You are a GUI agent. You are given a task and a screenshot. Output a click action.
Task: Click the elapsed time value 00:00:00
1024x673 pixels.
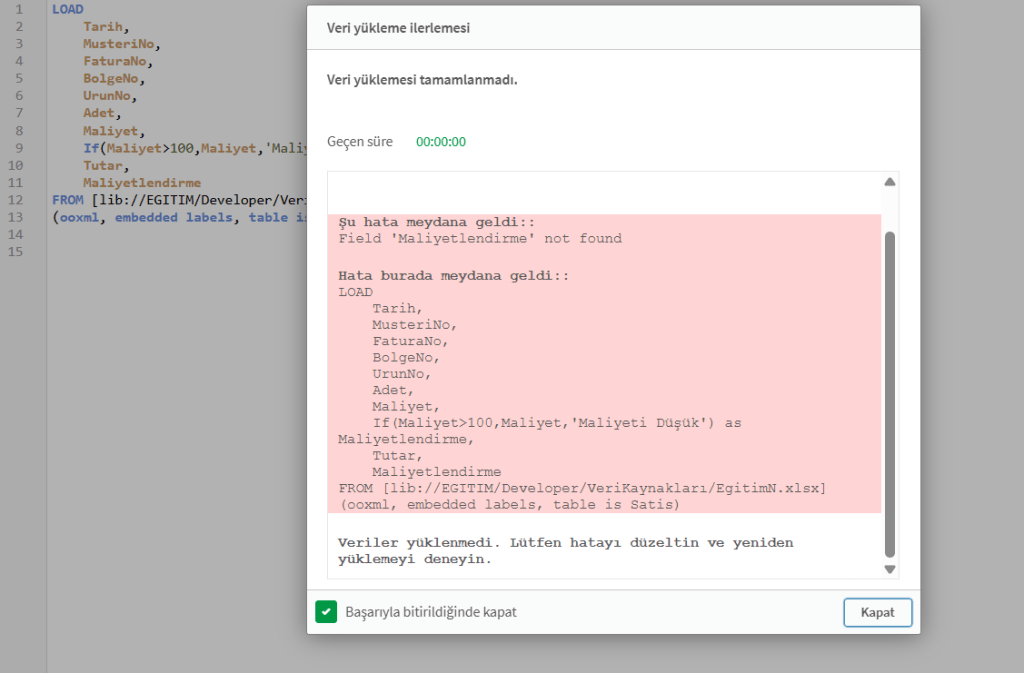(441, 142)
